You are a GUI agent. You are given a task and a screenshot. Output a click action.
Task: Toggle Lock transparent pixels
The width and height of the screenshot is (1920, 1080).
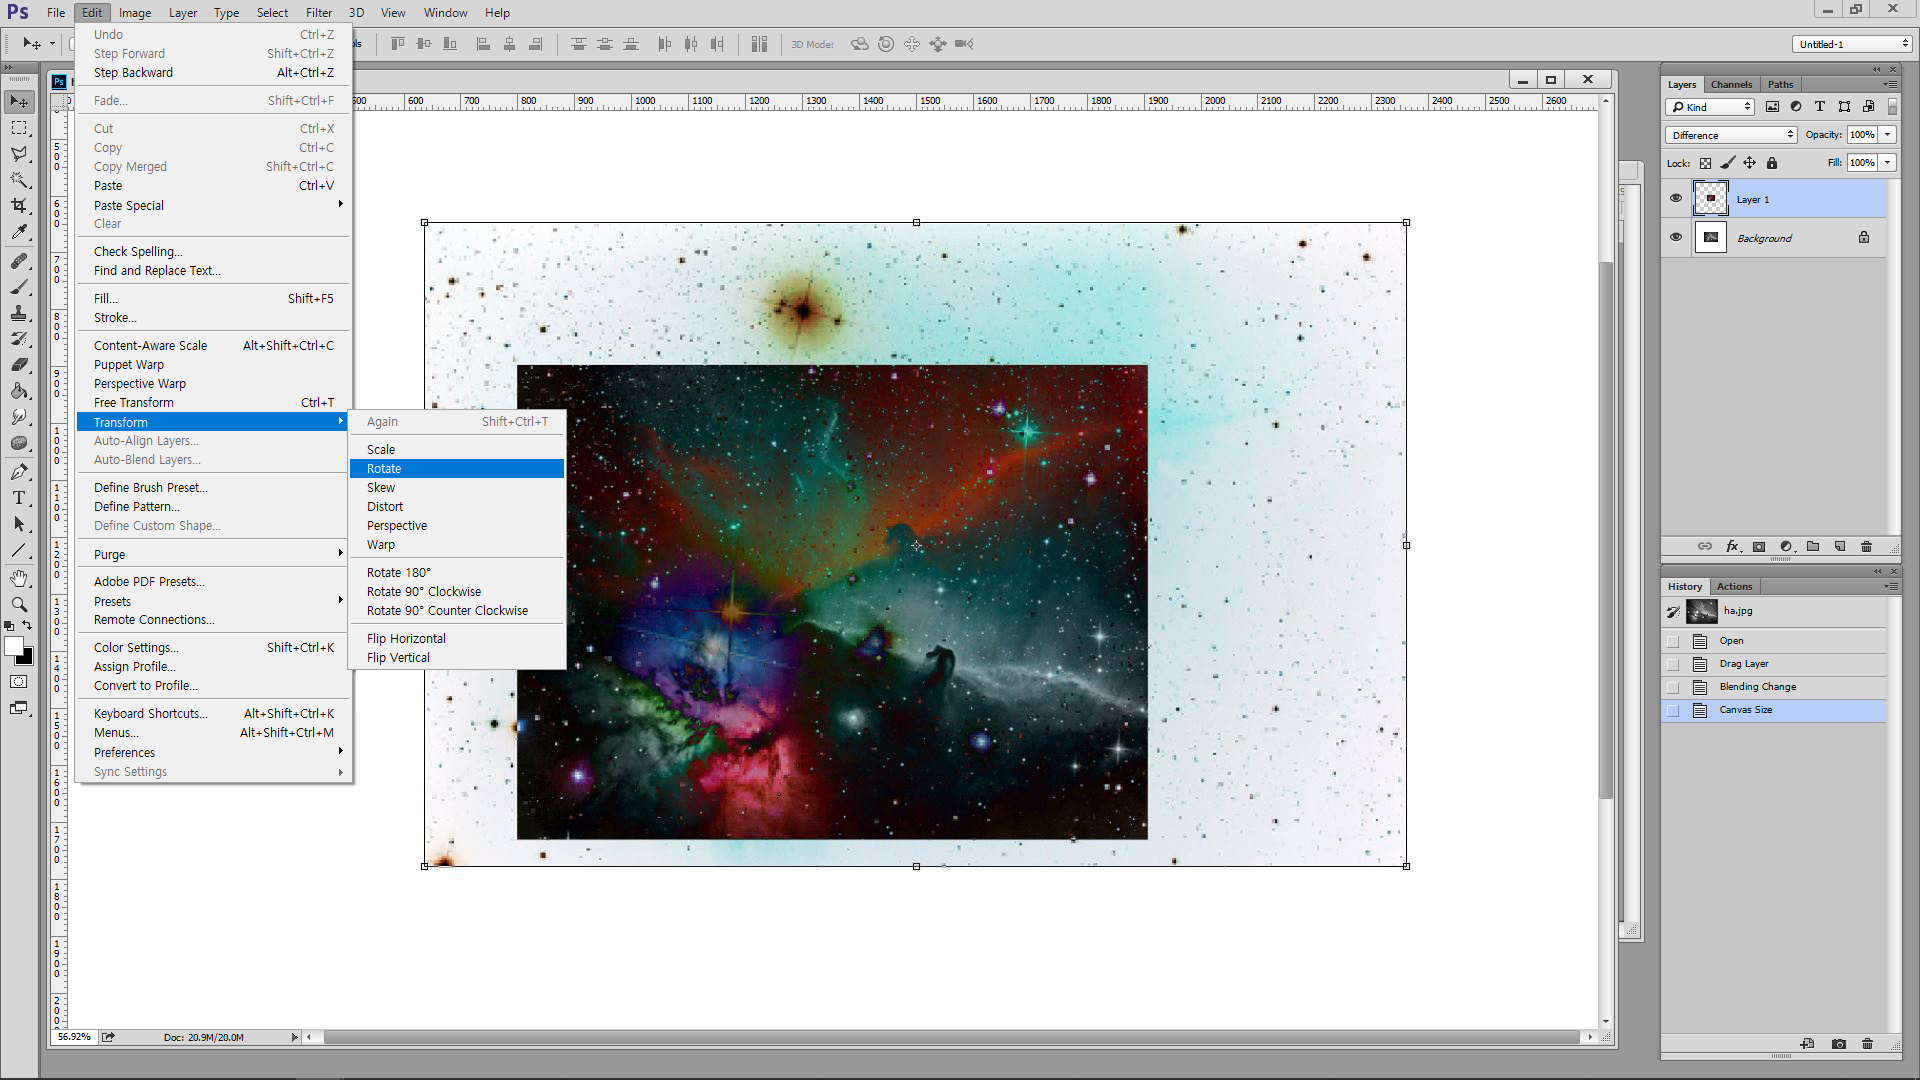(x=1705, y=163)
